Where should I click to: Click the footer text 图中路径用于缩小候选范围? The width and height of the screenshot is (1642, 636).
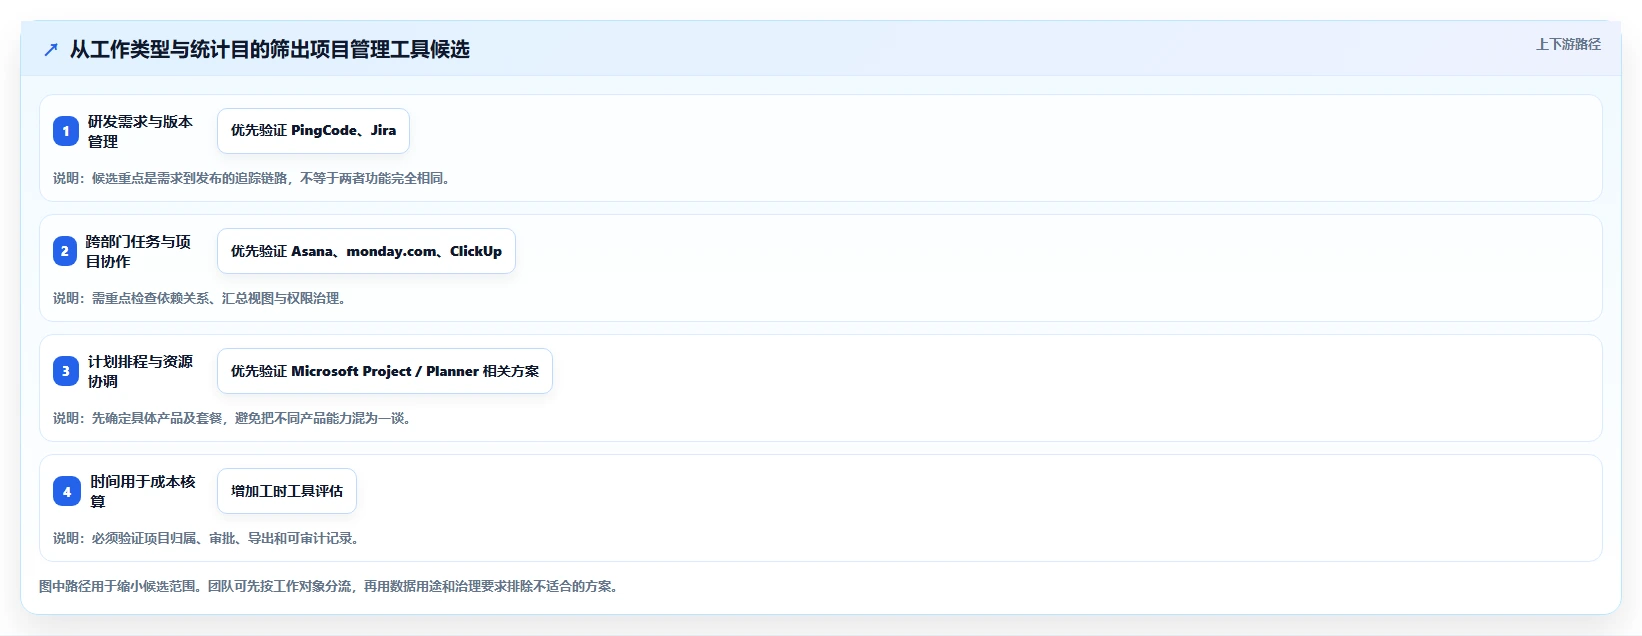[331, 586]
